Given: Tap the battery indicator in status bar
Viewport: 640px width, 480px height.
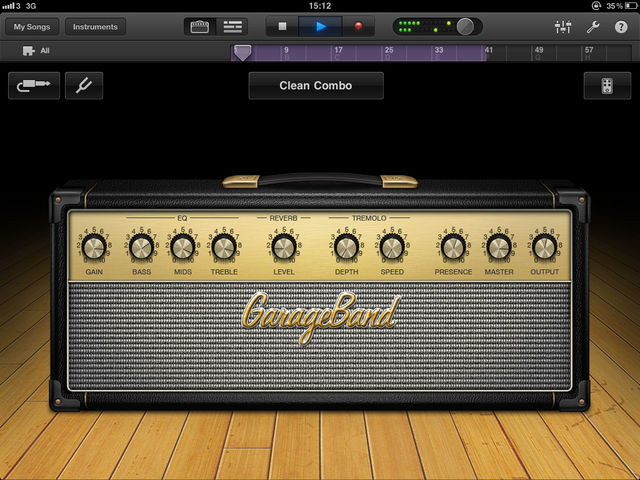Looking at the screenshot, I should pos(630,6).
